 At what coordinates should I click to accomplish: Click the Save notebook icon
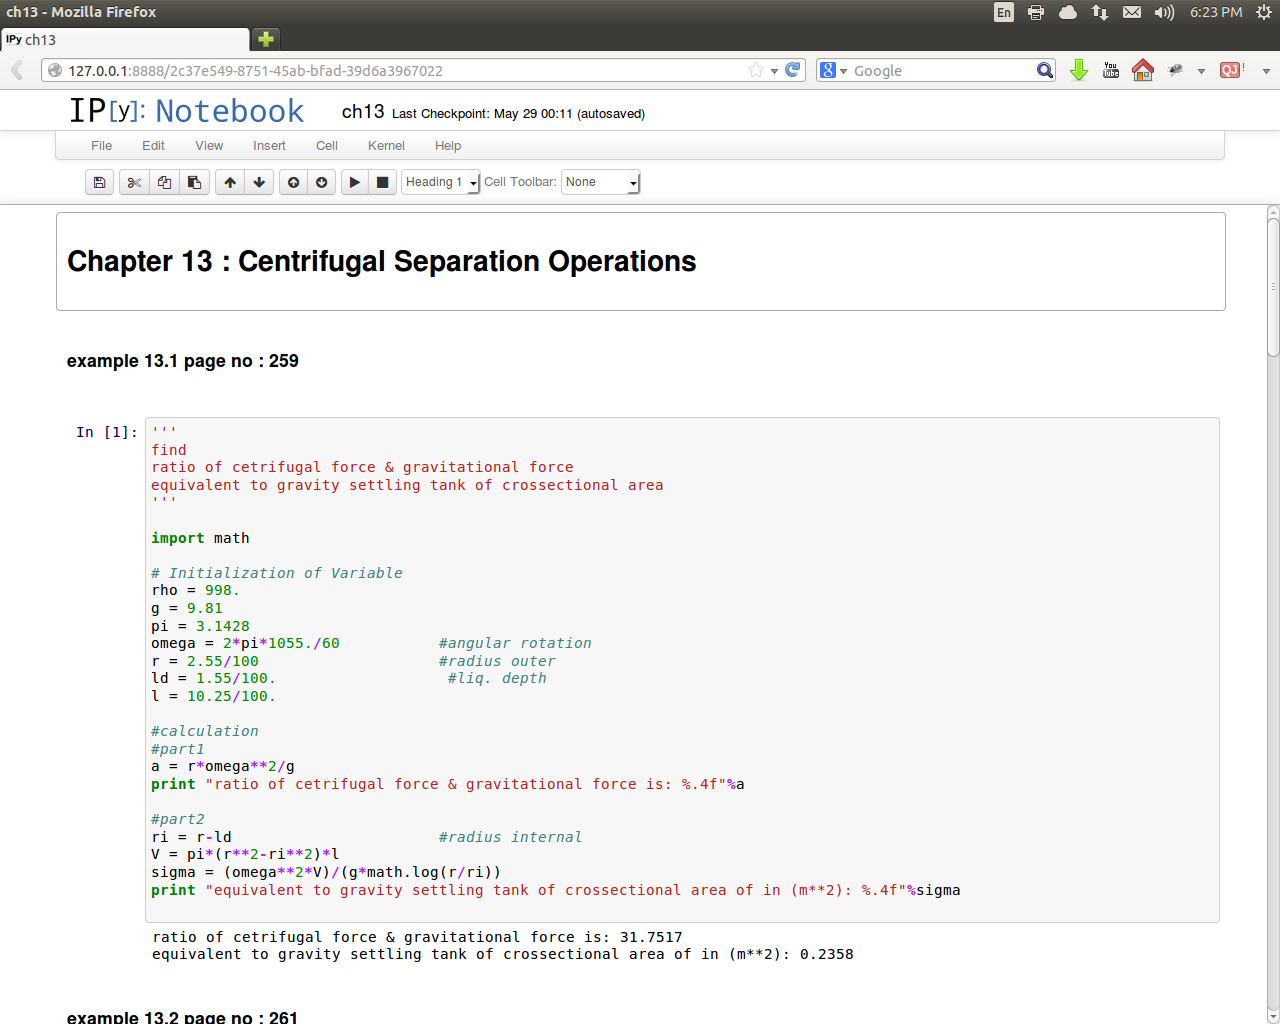[99, 182]
